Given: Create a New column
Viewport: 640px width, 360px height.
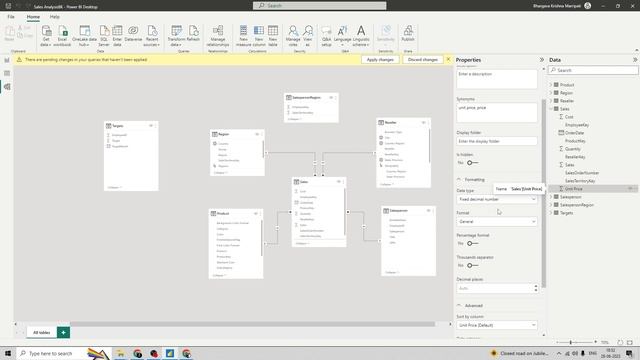Looking at the screenshot, I should [x=259, y=35].
